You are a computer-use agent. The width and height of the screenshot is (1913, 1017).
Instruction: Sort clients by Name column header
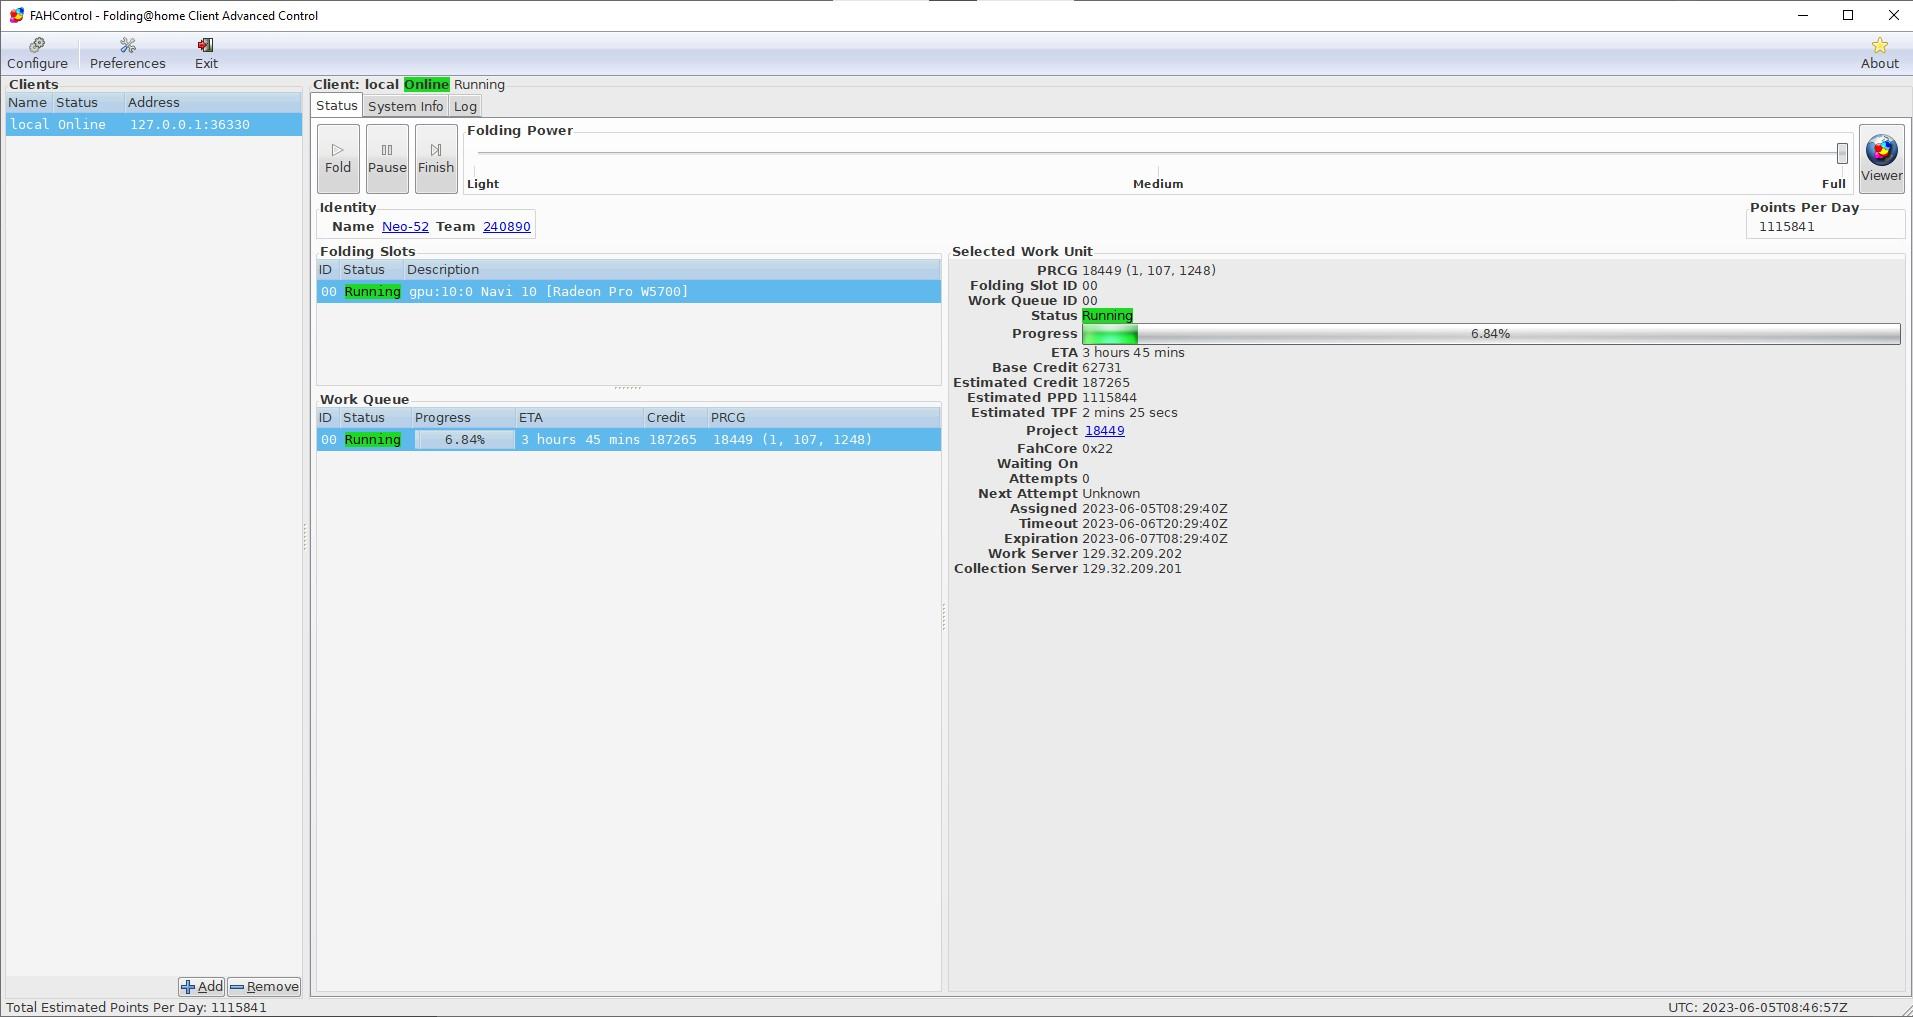point(28,103)
